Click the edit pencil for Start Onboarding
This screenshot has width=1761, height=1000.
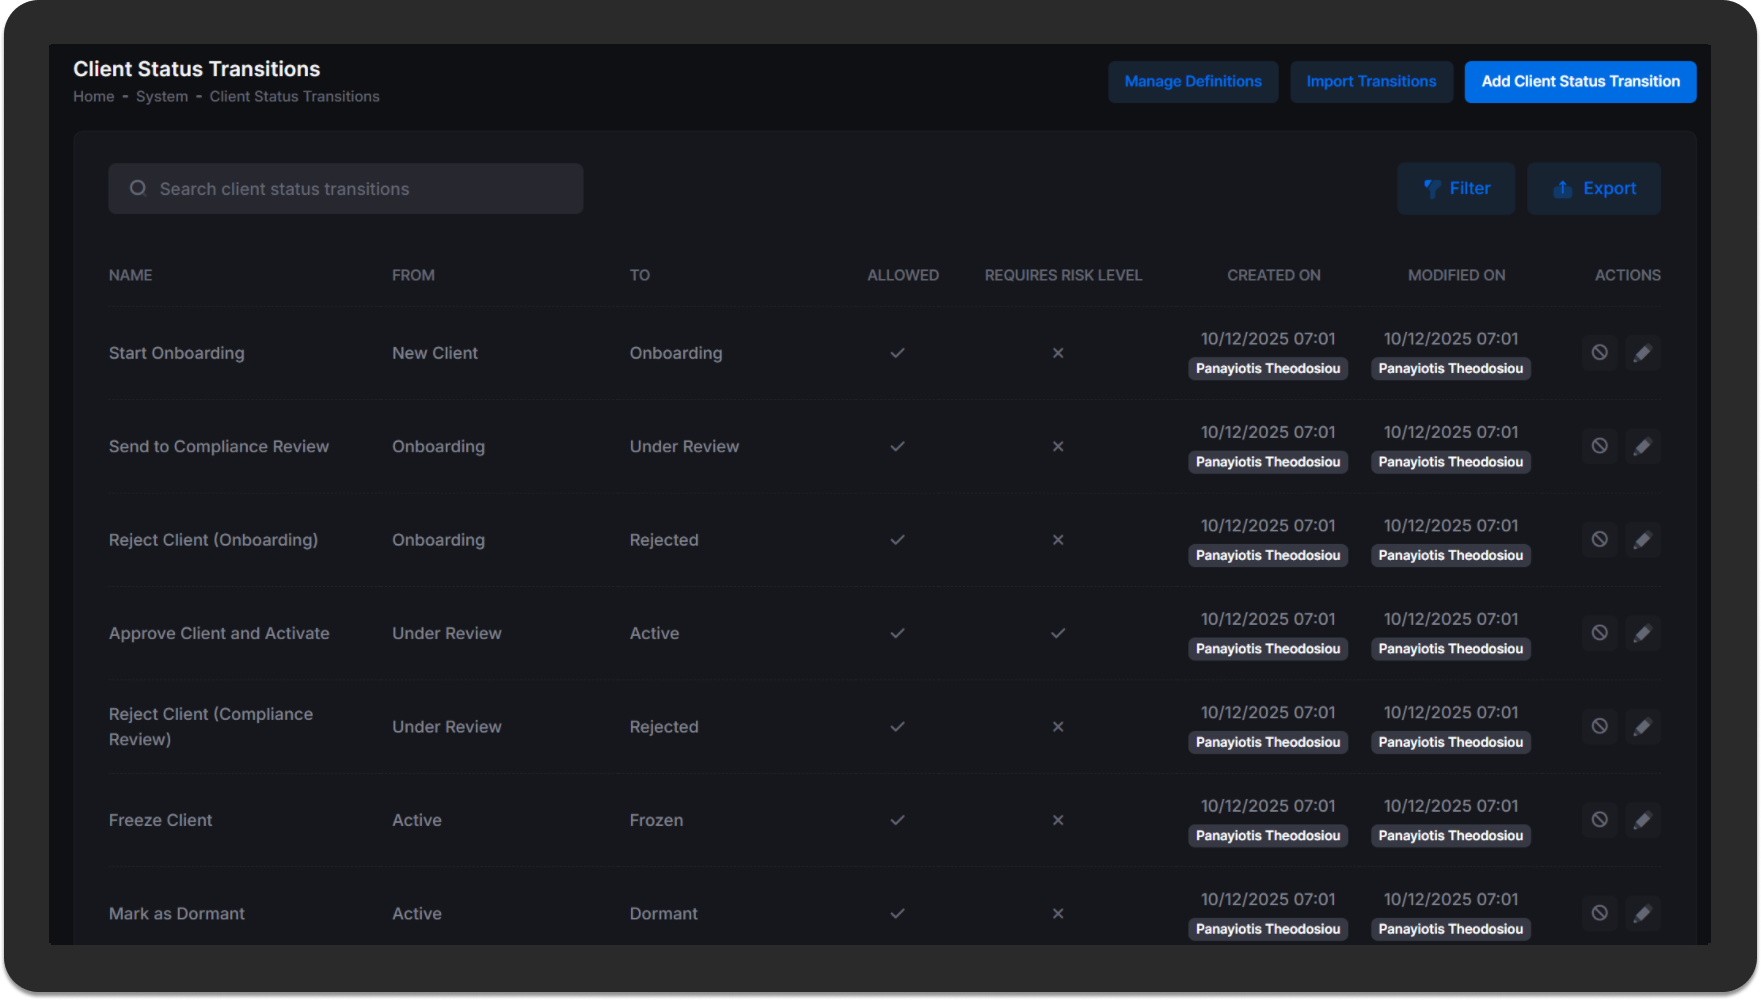[x=1642, y=353]
